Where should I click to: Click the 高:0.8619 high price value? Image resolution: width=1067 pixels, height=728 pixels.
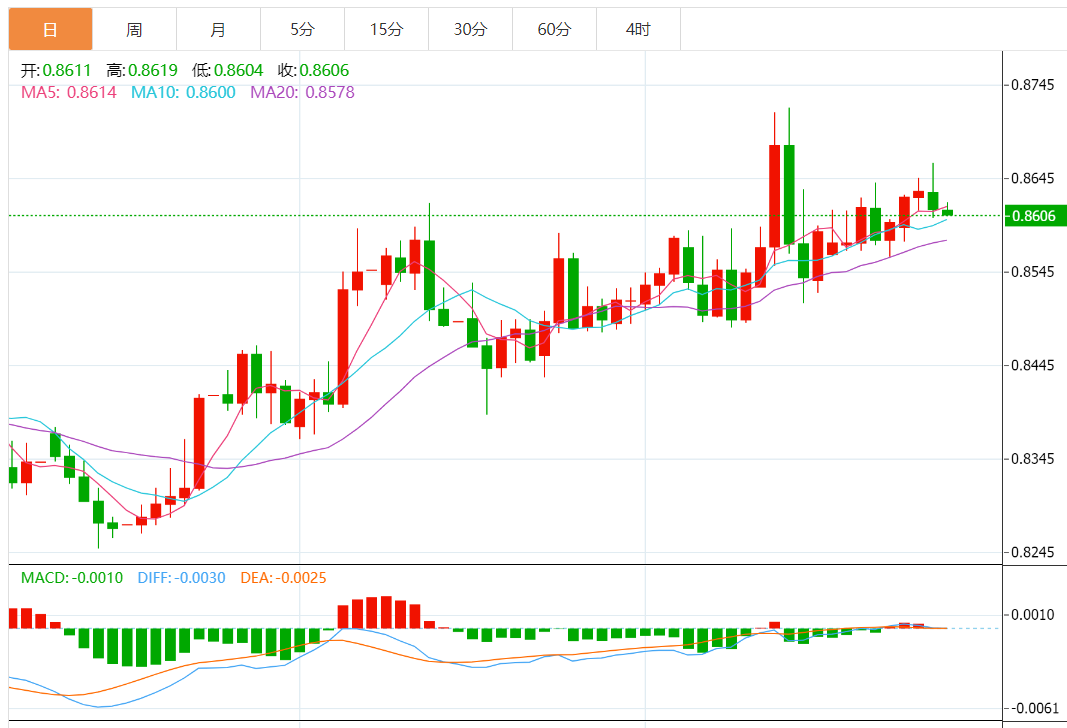[142, 70]
